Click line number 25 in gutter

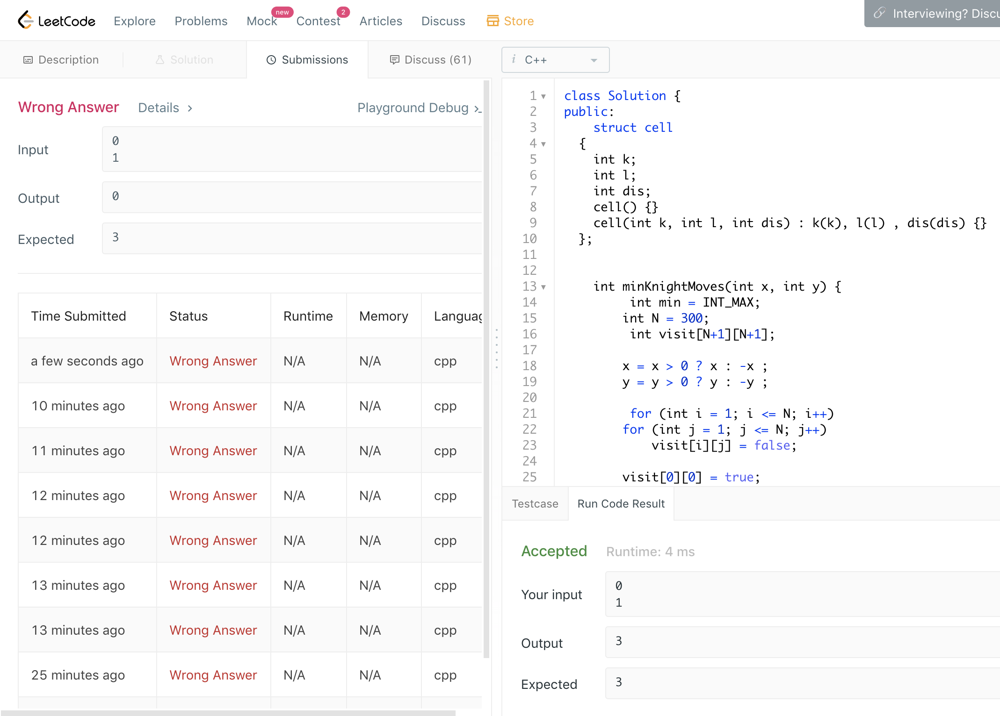pyautogui.click(x=529, y=477)
